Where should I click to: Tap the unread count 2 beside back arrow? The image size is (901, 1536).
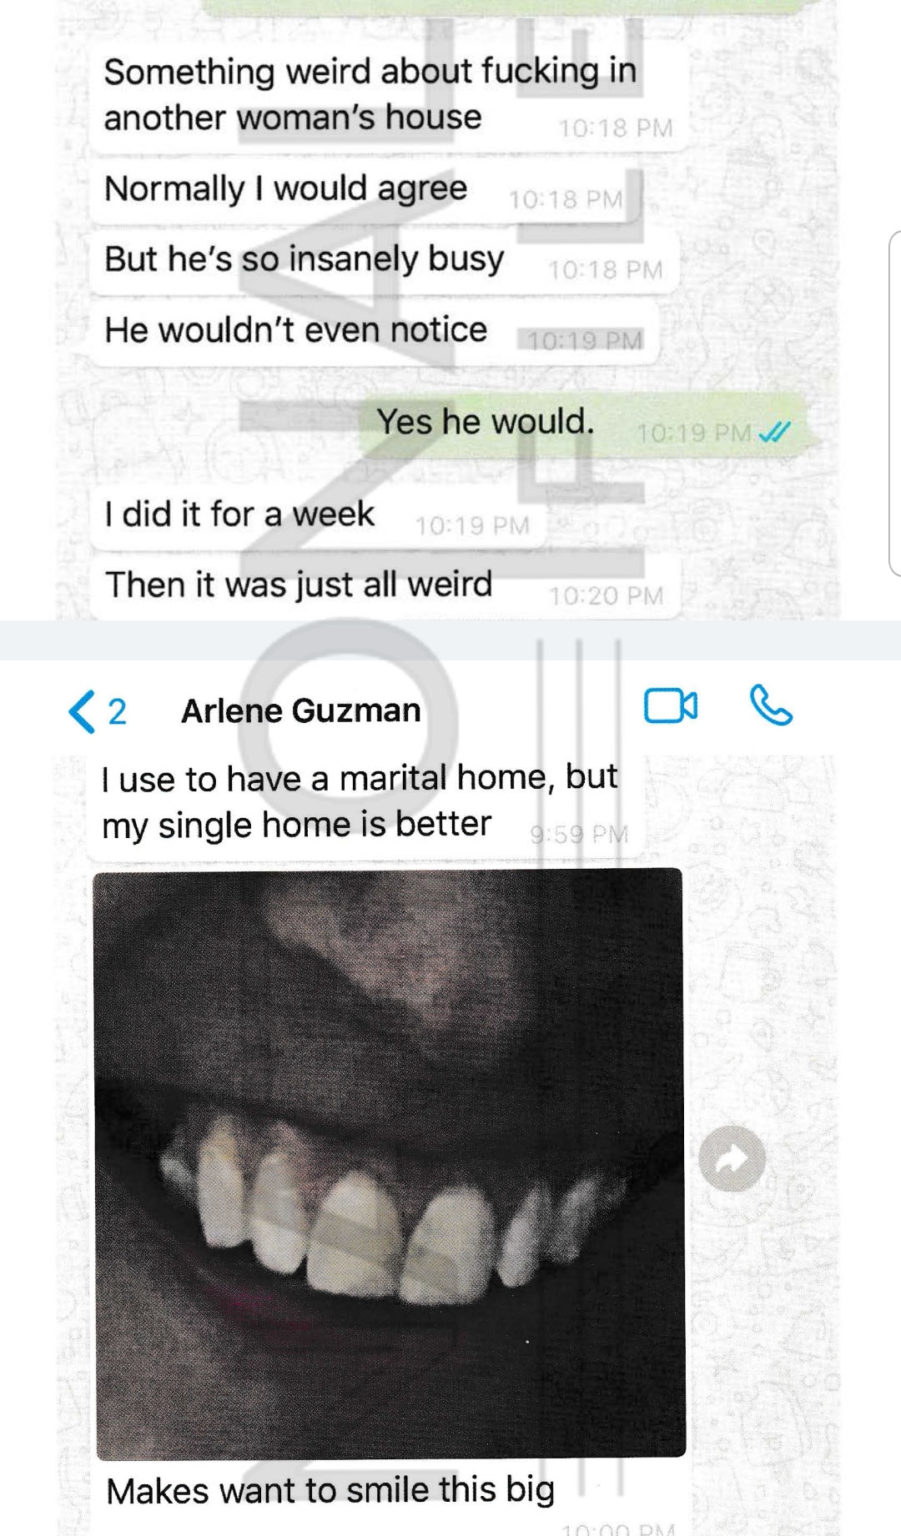(117, 712)
